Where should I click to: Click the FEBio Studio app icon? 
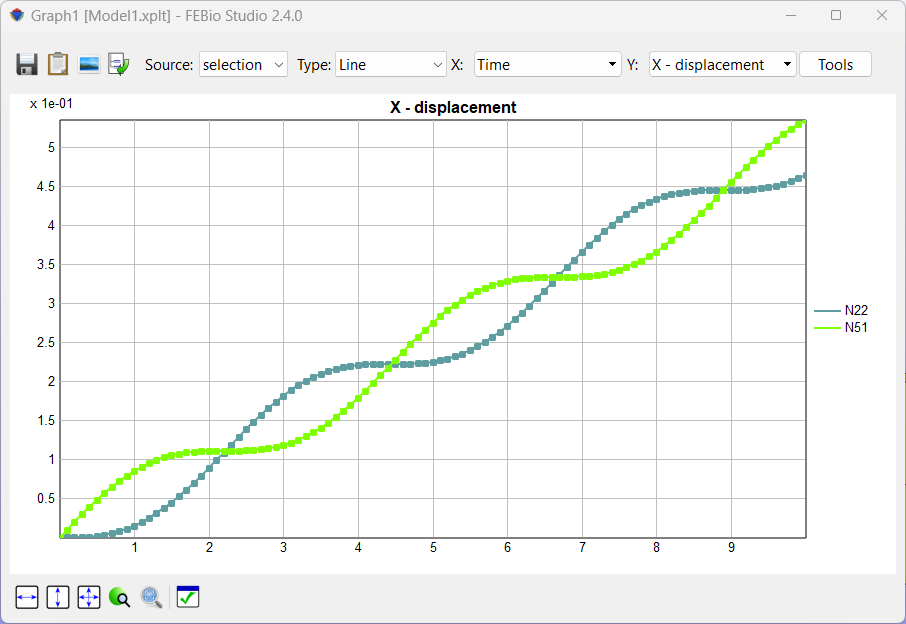click(17, 16)
